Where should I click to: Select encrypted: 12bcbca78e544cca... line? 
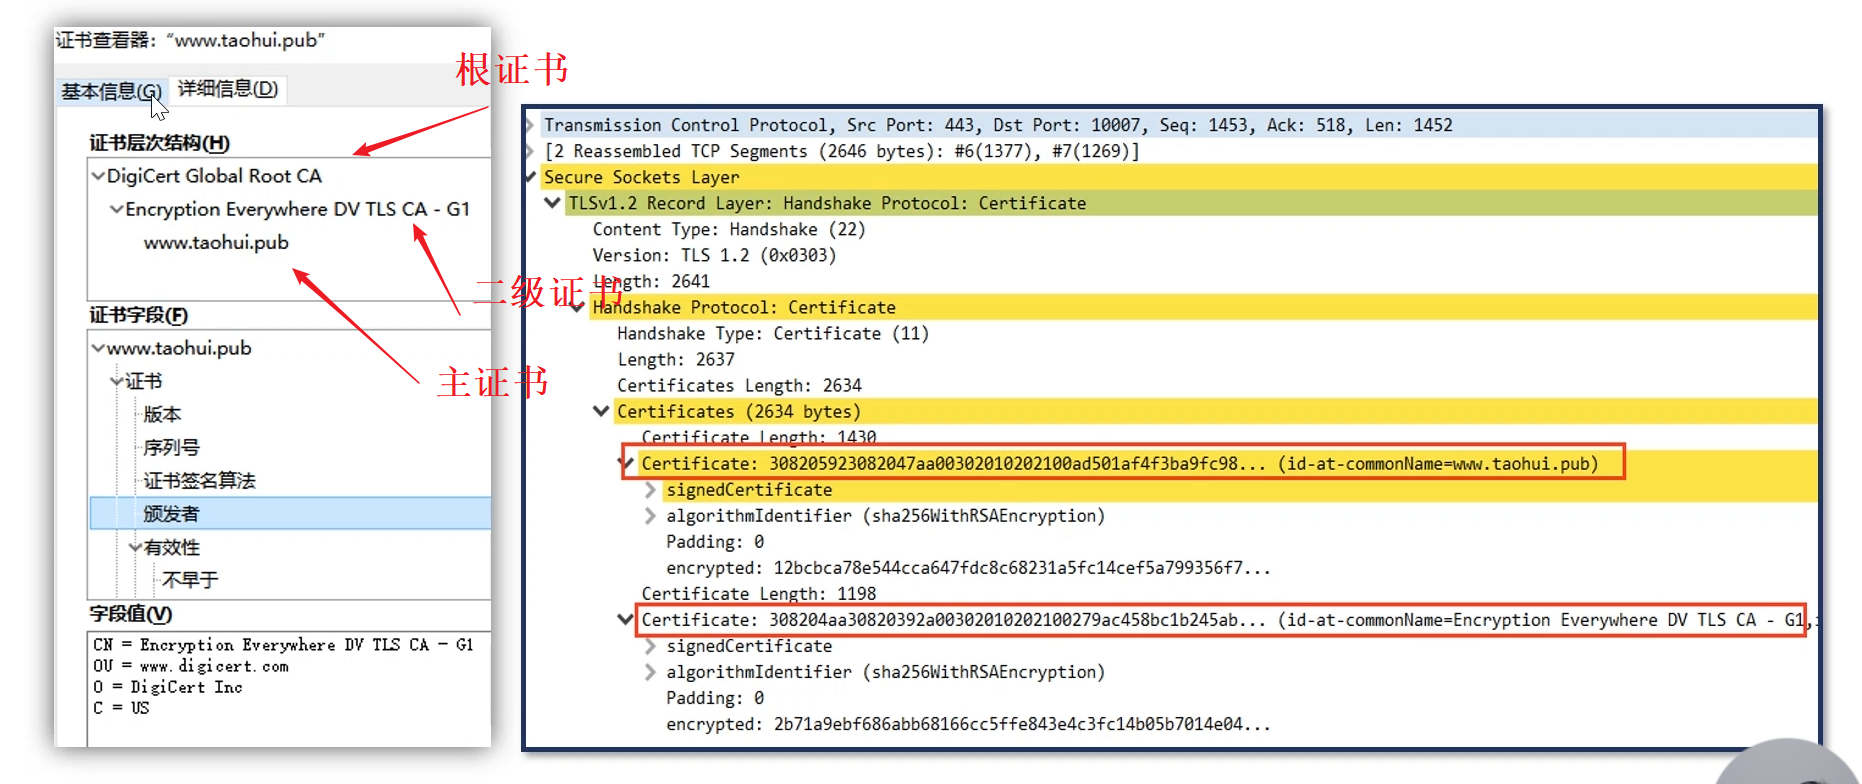click(968, 567)
